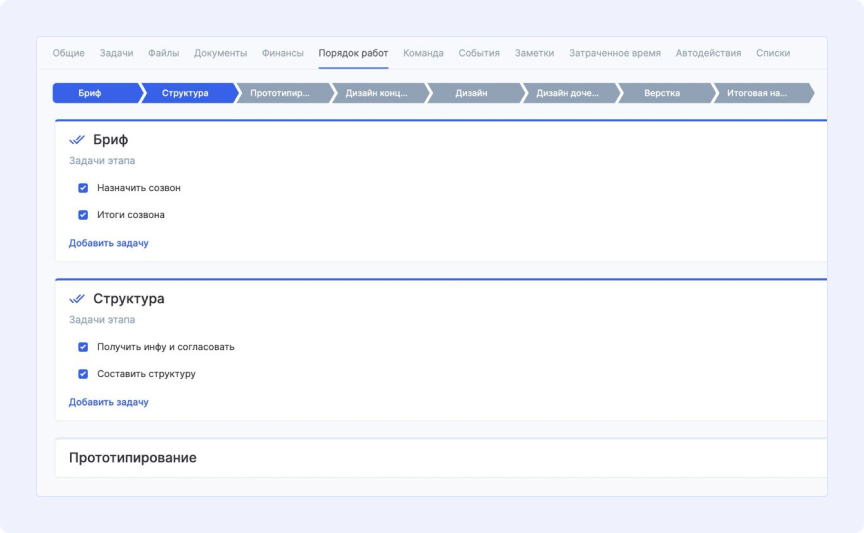Open the Финансы tab

click(283, 53)
